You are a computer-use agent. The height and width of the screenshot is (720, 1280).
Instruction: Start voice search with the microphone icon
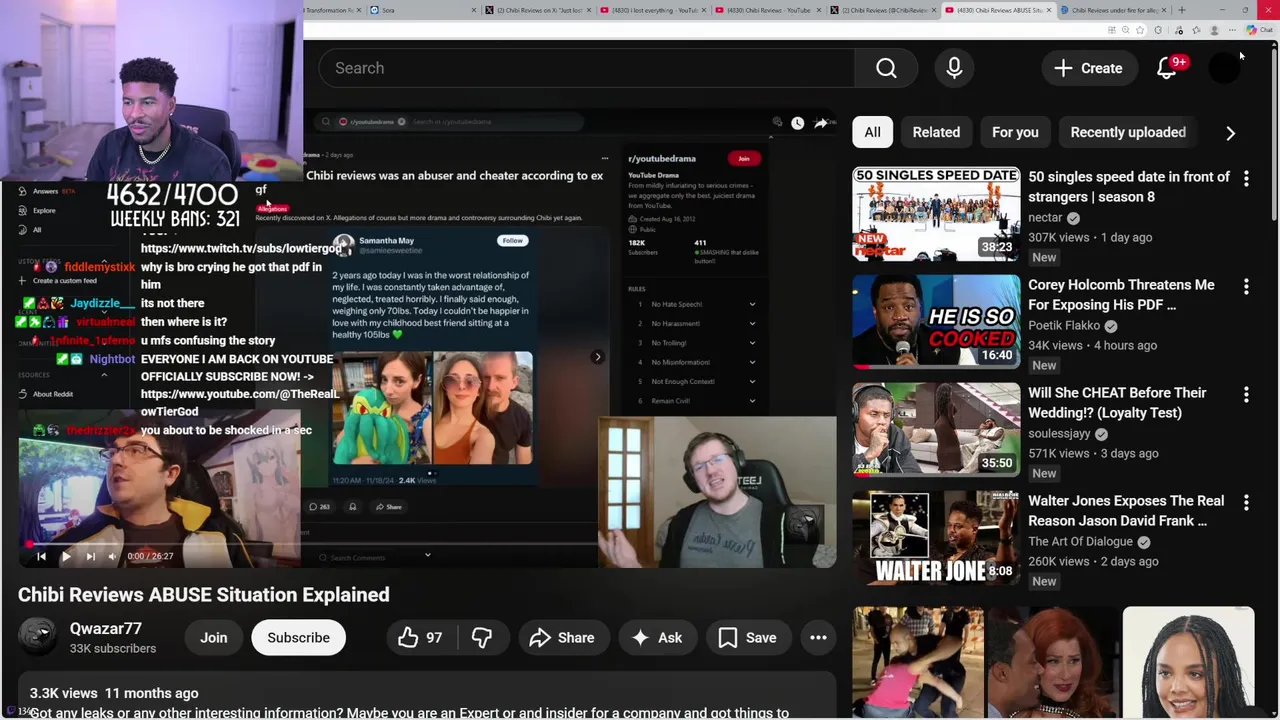tap(954, 68)
